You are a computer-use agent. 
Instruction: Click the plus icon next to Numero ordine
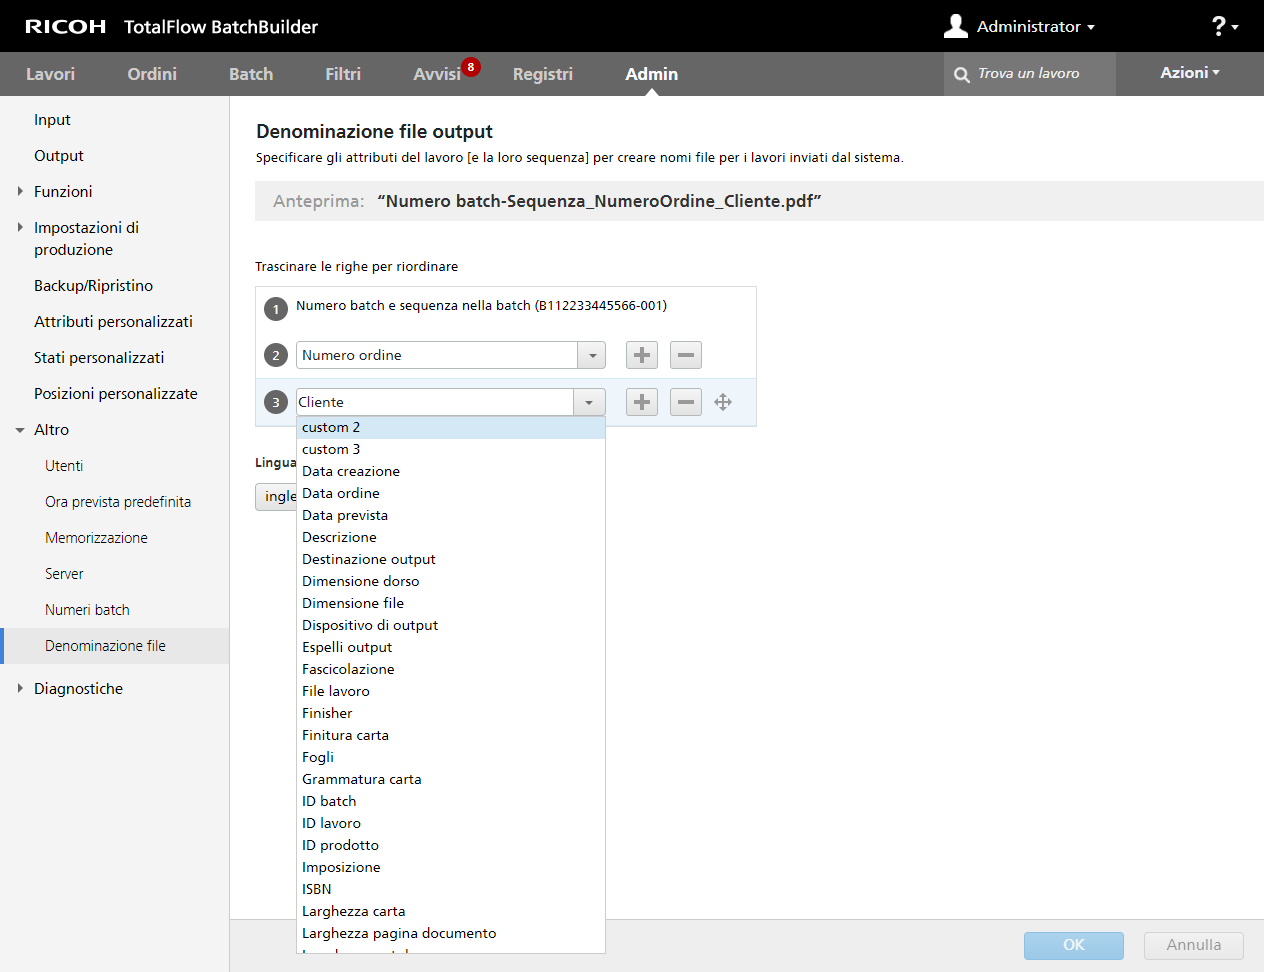click(642, 355)
